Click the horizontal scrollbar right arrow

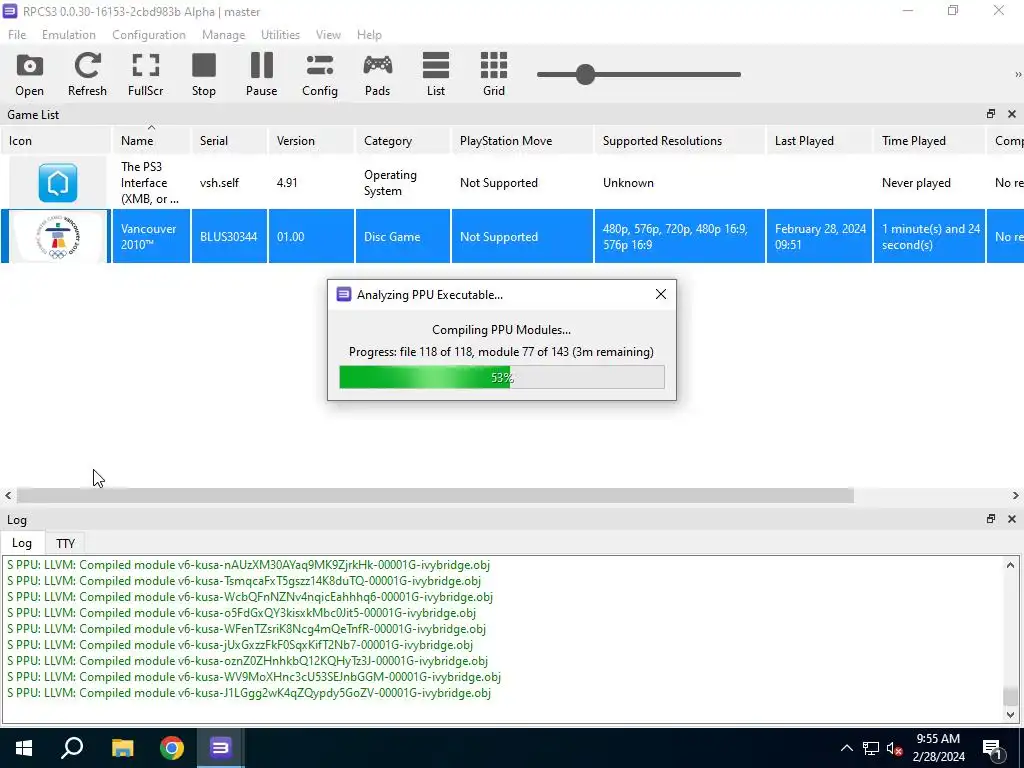(1016, 496)
